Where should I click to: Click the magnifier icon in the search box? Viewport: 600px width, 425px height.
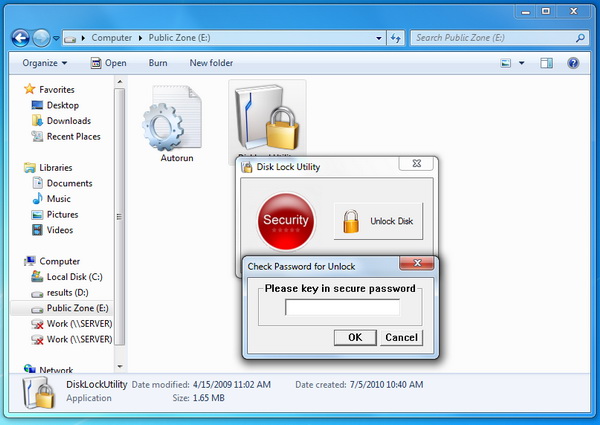[580, 38]
